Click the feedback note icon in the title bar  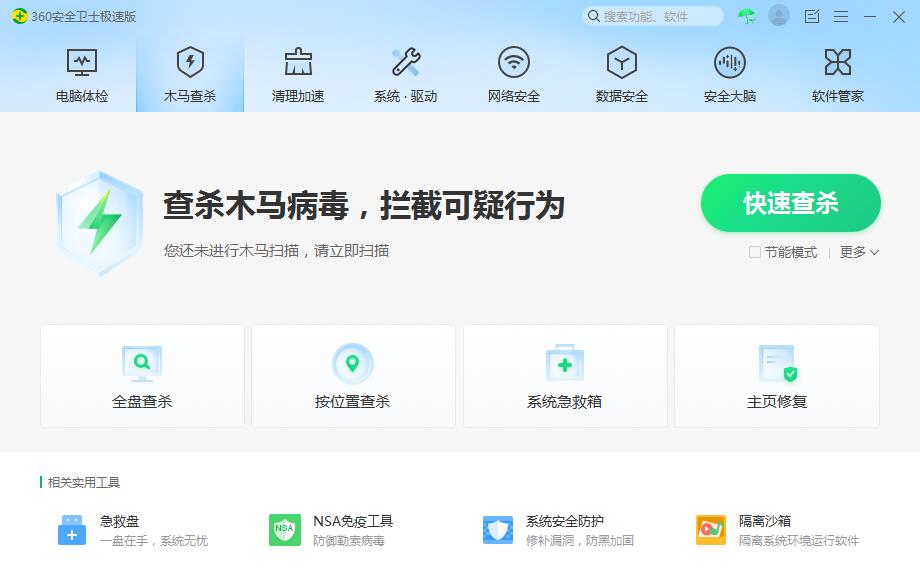pyautogui.click(x=812, y=16)
